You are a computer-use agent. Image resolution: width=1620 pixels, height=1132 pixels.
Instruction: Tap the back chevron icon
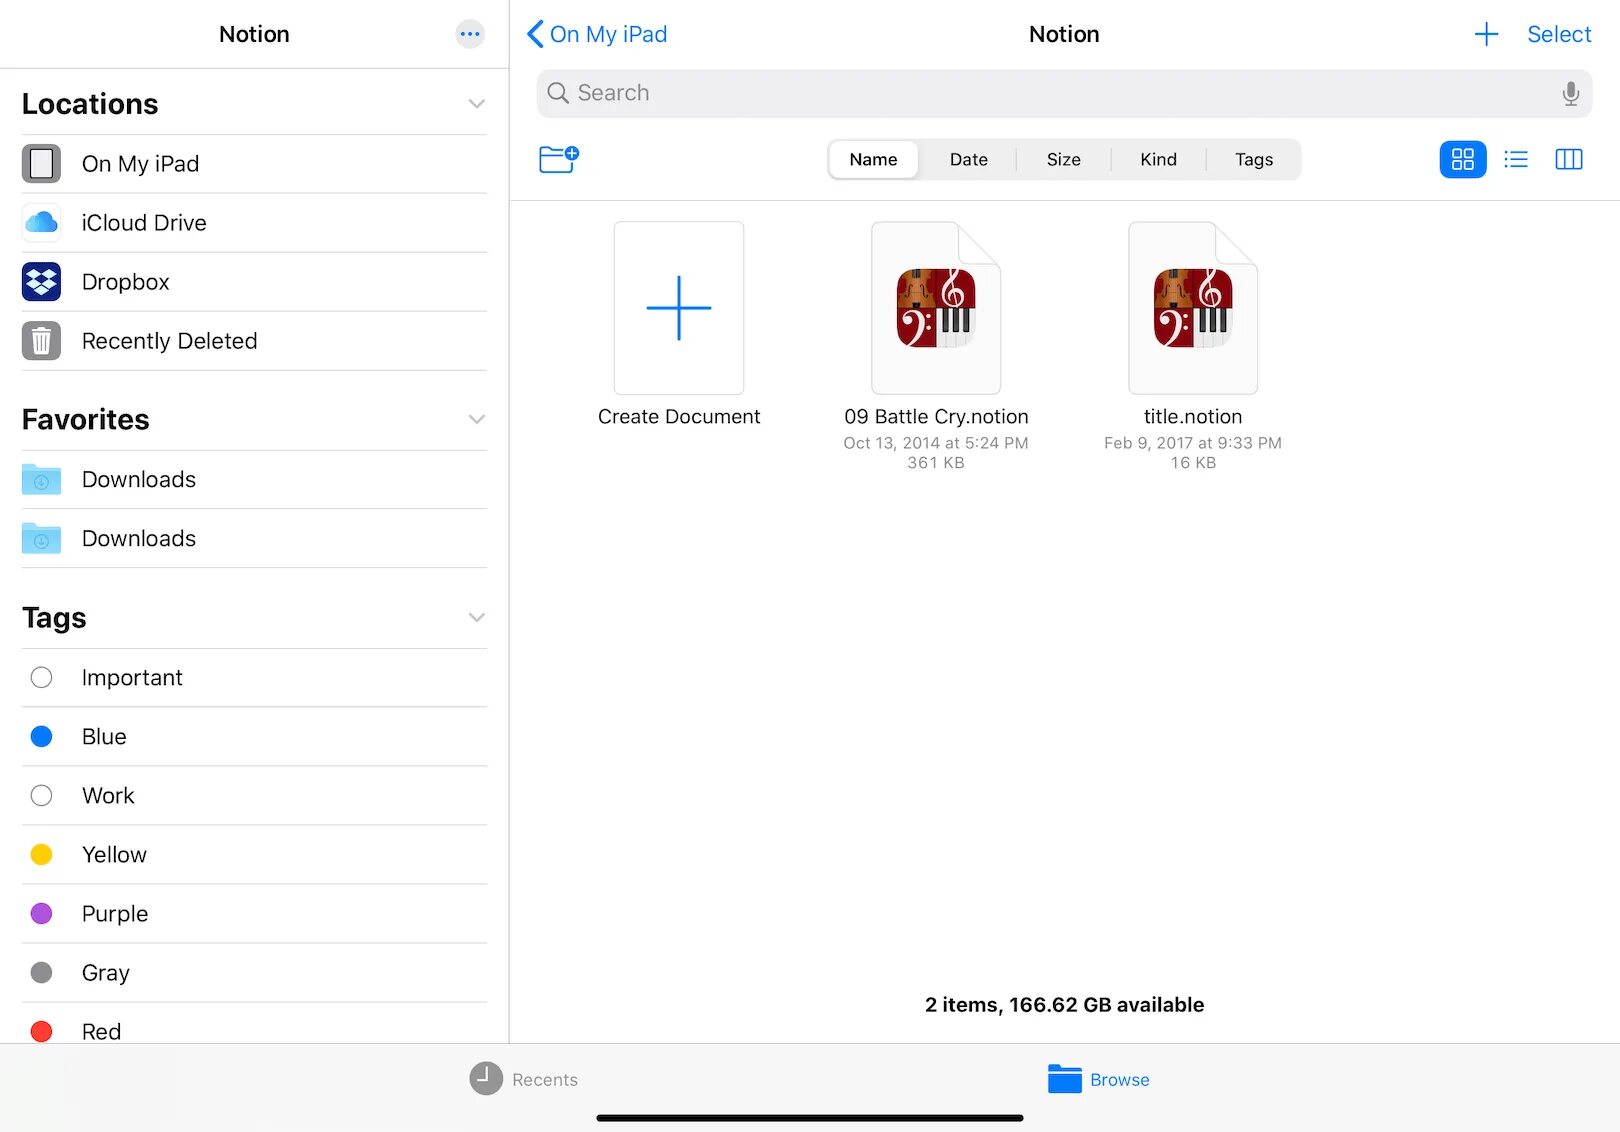coord(535,34)
